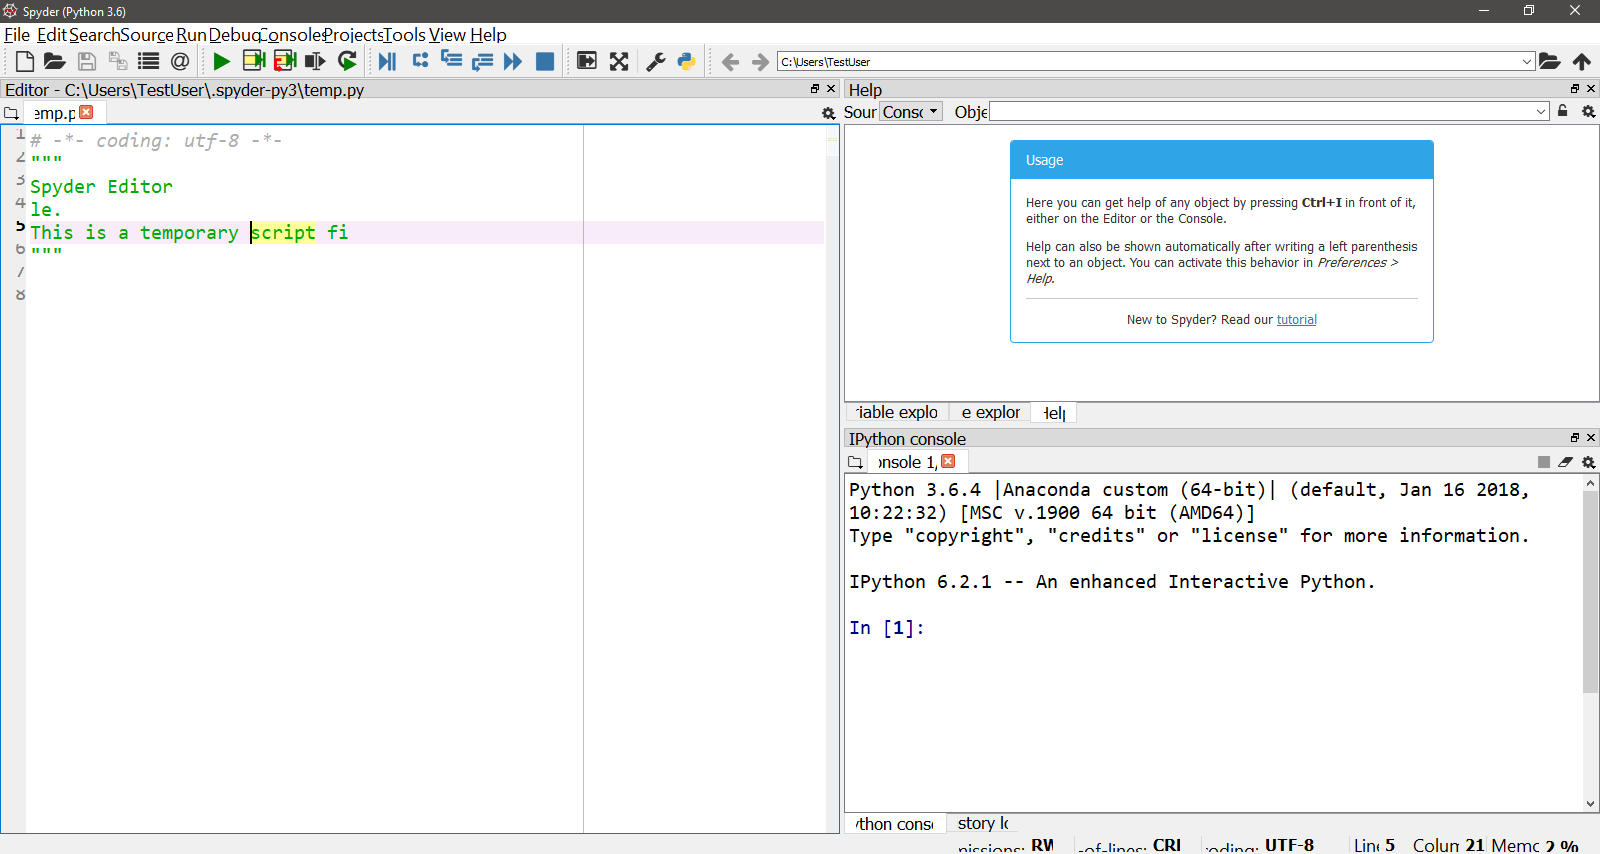Toggle fullscreen mode icon
Screen dimensions: 1600x854
[619, 61]
